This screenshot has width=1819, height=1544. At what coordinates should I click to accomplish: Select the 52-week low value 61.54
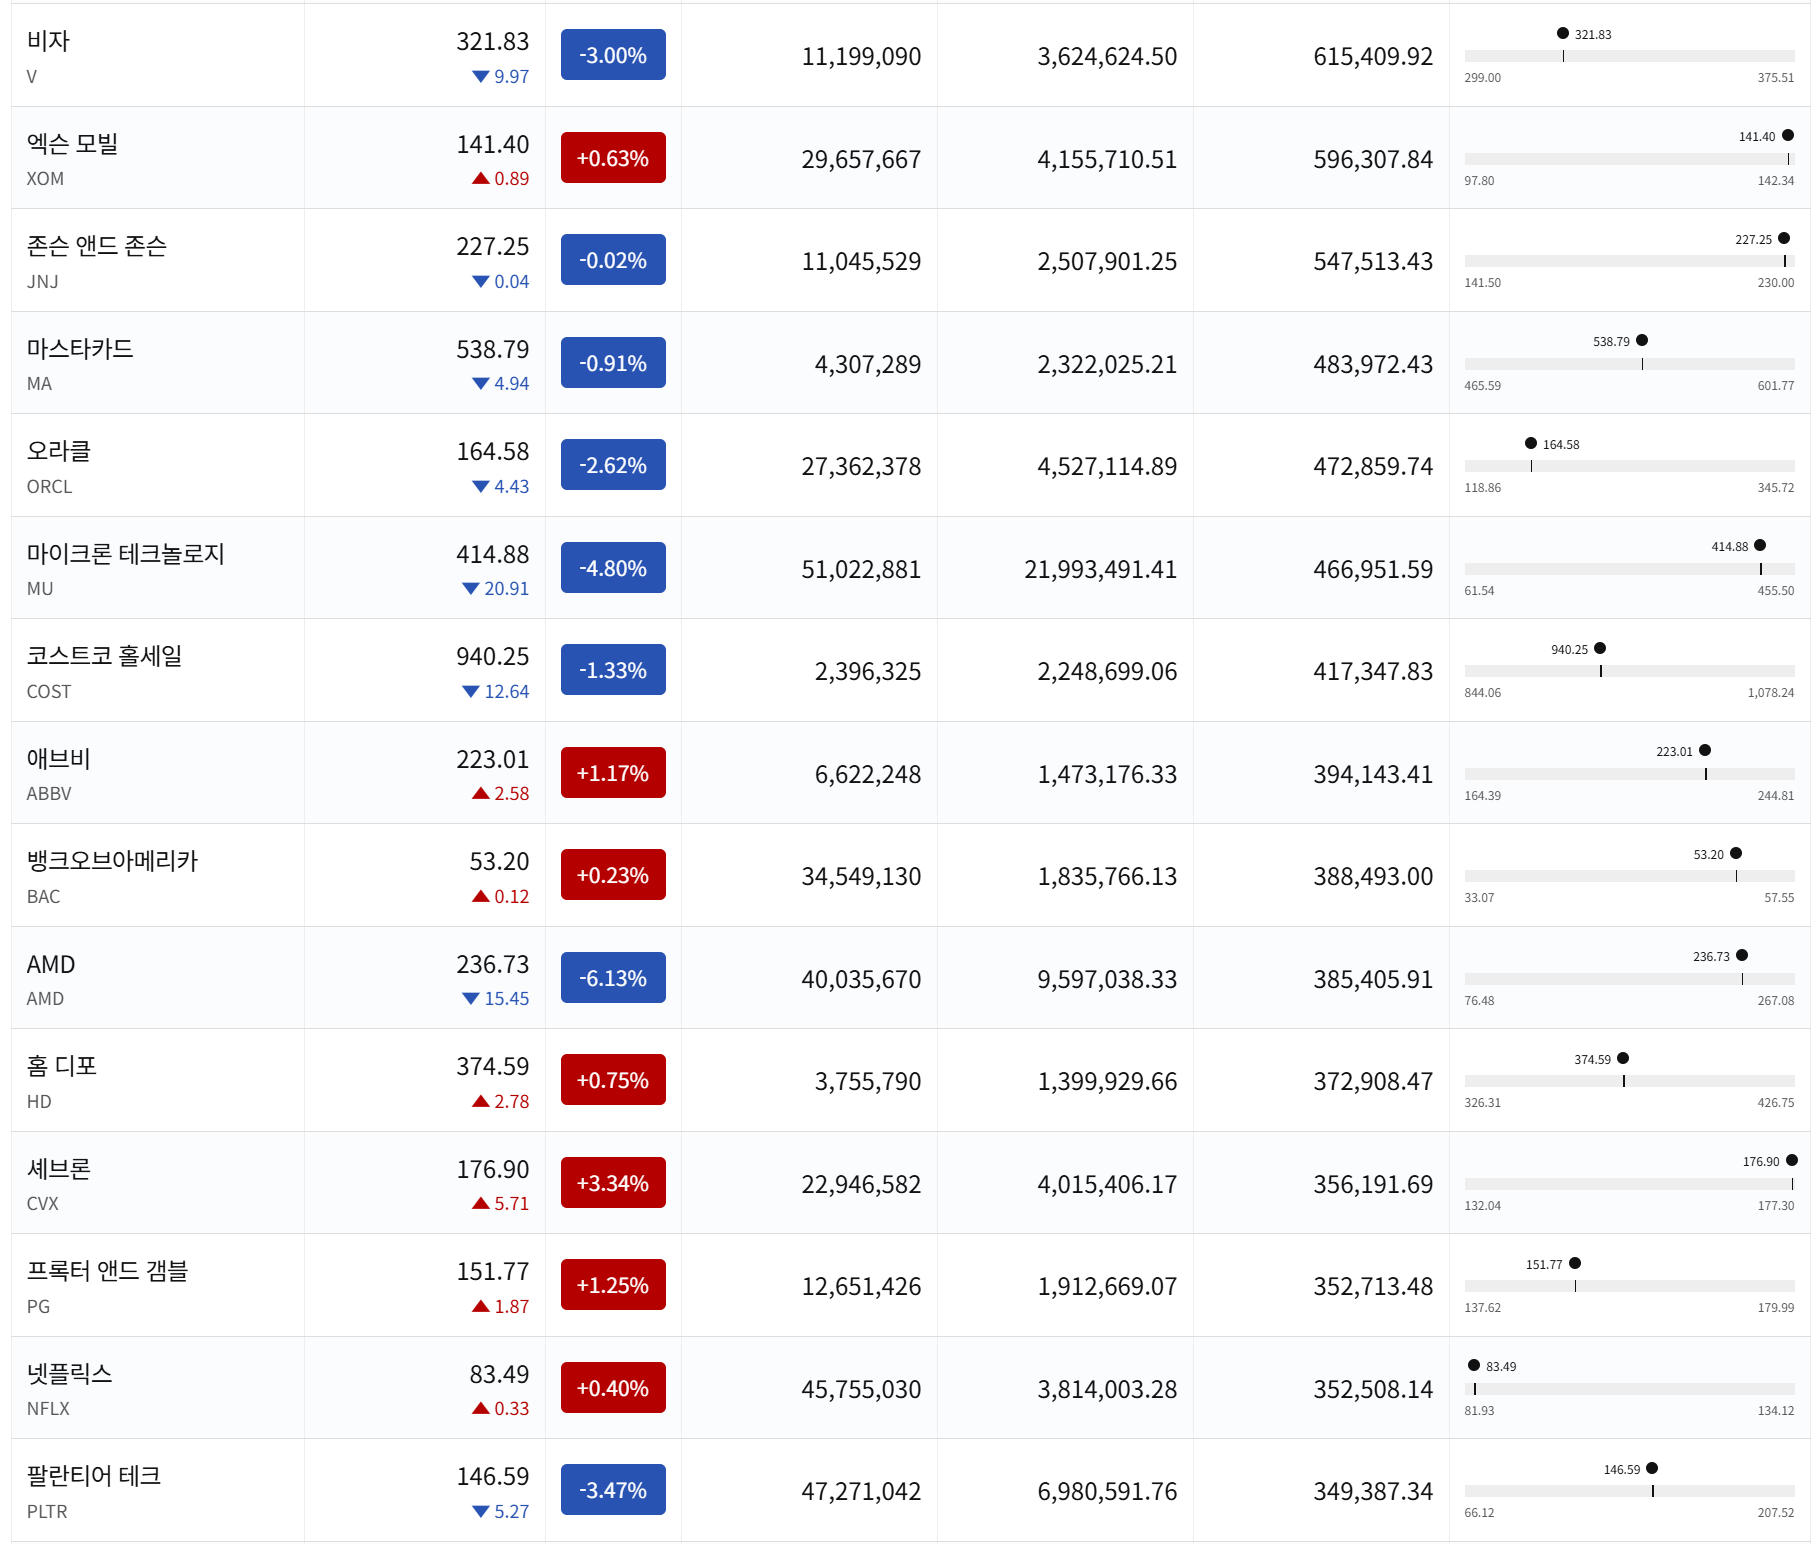pyautogui.click(x=1479, y=591)
